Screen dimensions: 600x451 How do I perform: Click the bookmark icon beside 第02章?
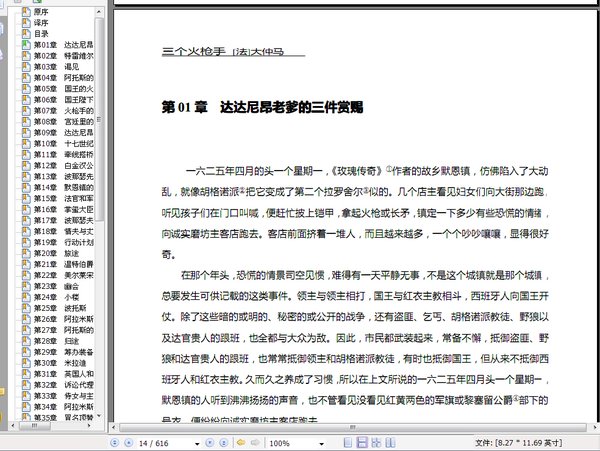pos(26,56)
